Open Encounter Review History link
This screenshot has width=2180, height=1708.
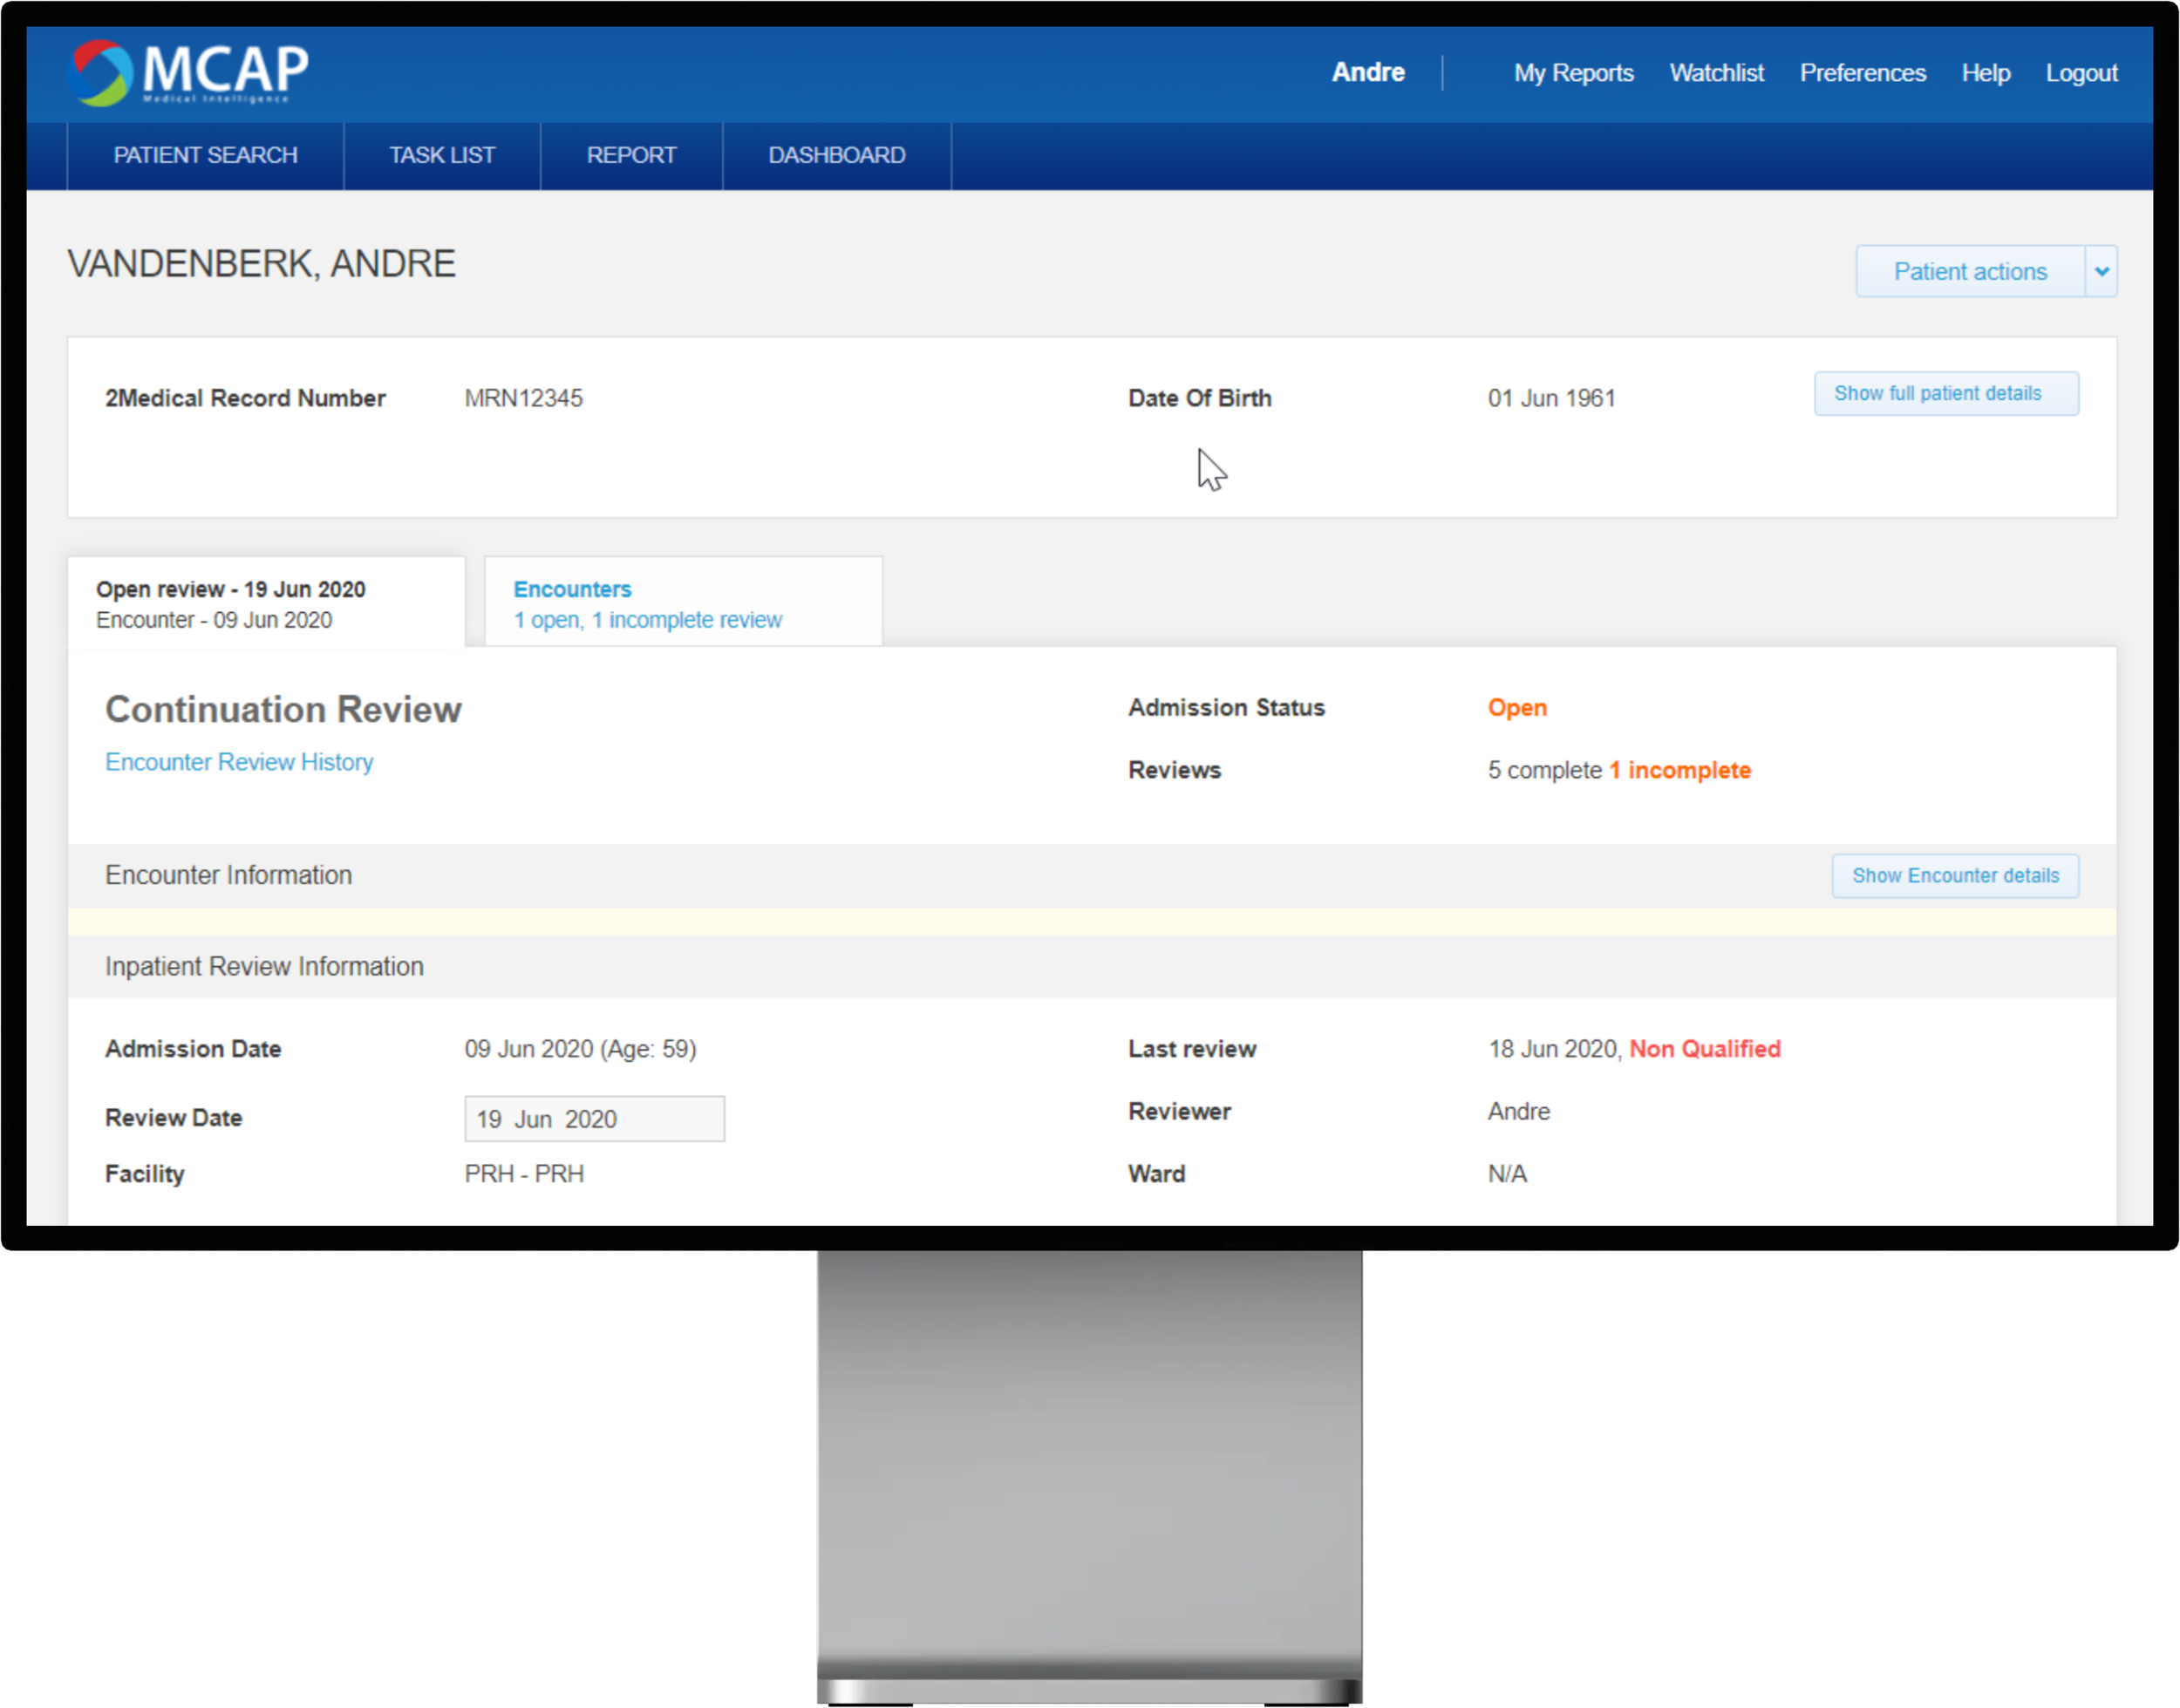tap(239, 762)
